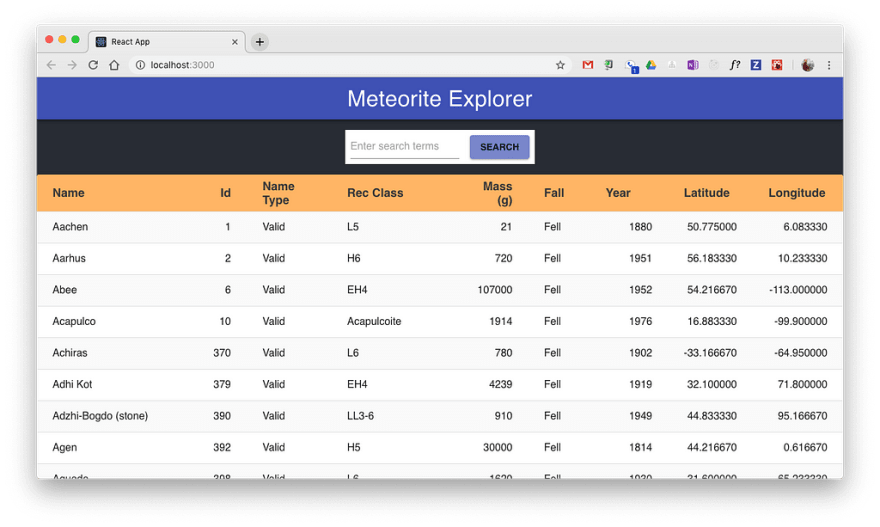Image resolution: width=880 pixels, height=527 pixels.
Task: Click the Acapulcoite rec class cell
Action: pyautogui.click(x=374, y=321)
